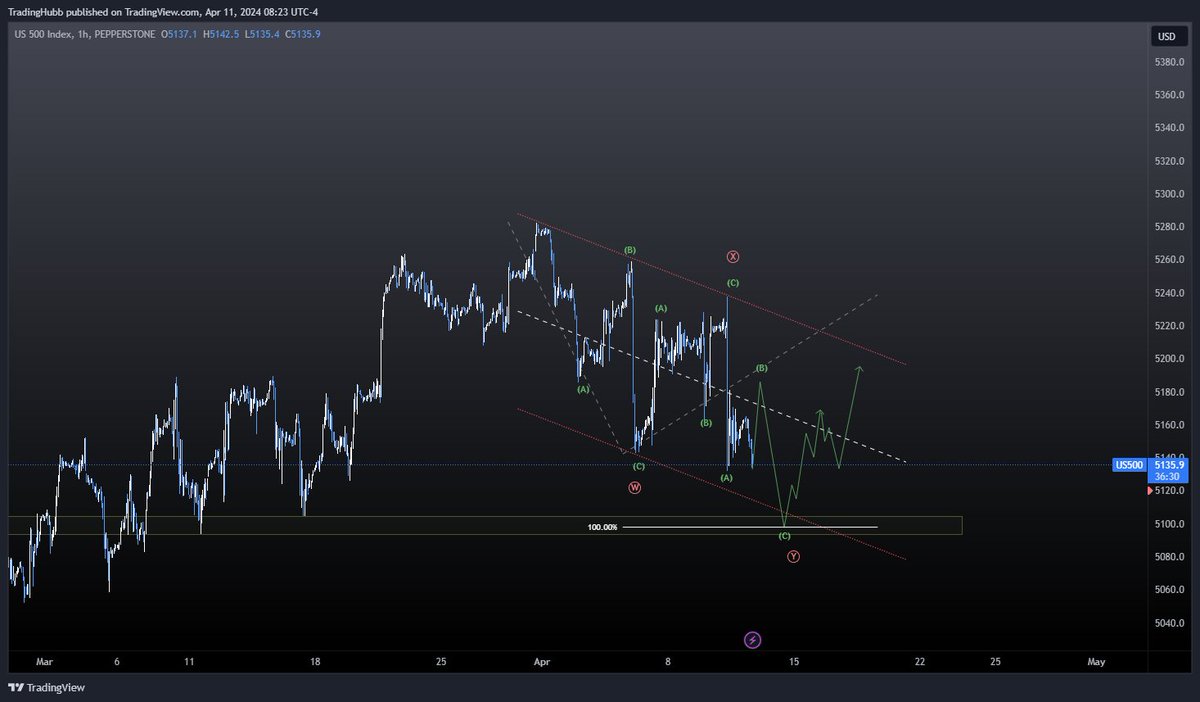Click the open value O5137.1
Viewport: 1200px width, 702px height.
(178, 34)
